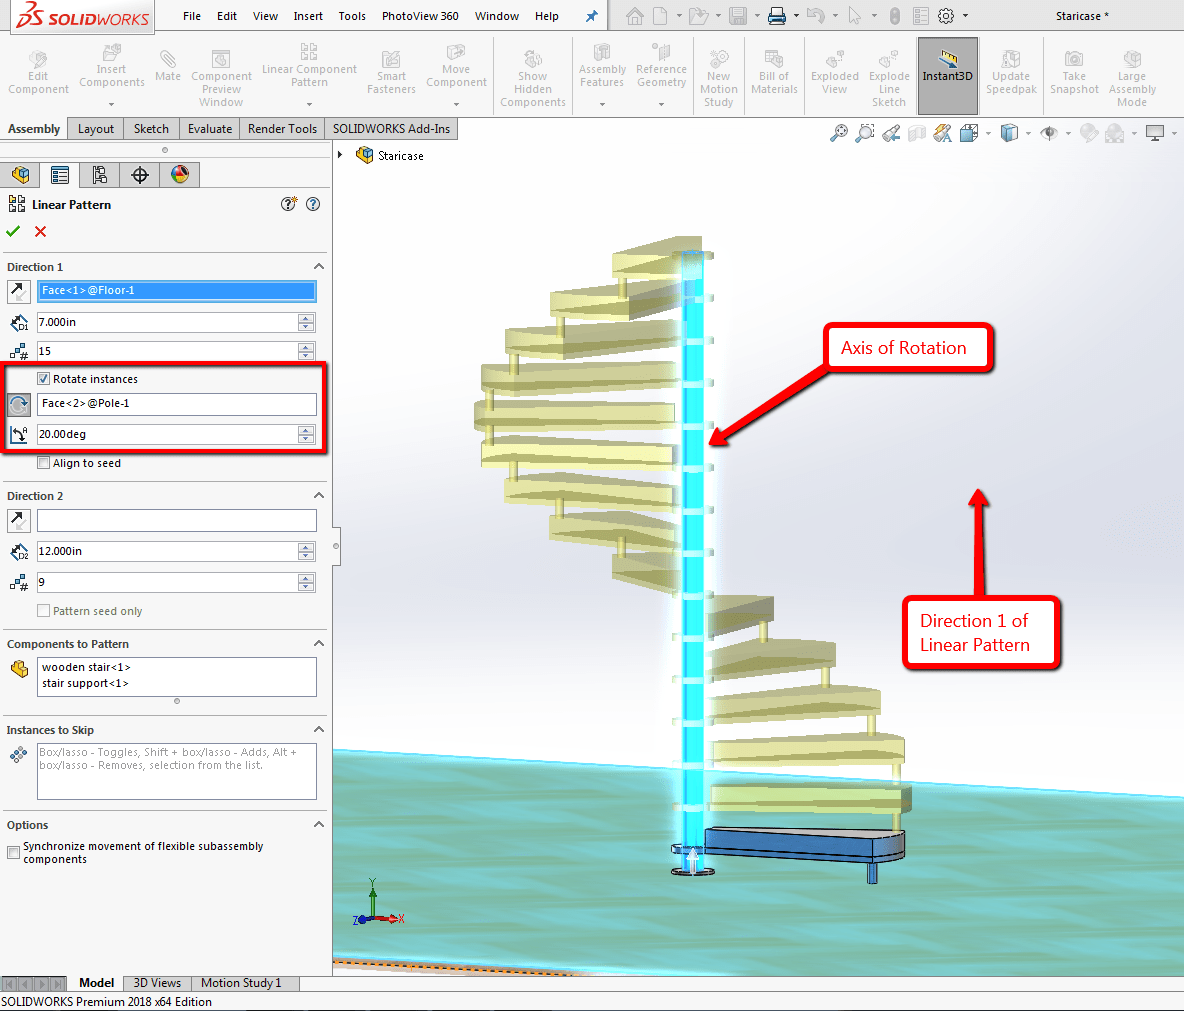Open the Insert Components tool
The height and width of the screenshot is (1011, 1184).
(x=111, y=68)
